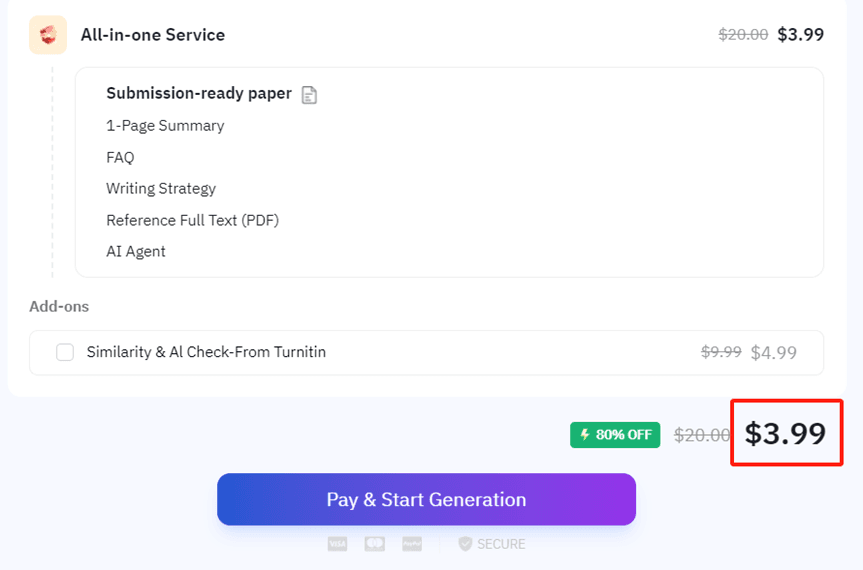This screenshot has width=863, height=570.
Task: Click the Mastercard payment icon
Action: 375,544
